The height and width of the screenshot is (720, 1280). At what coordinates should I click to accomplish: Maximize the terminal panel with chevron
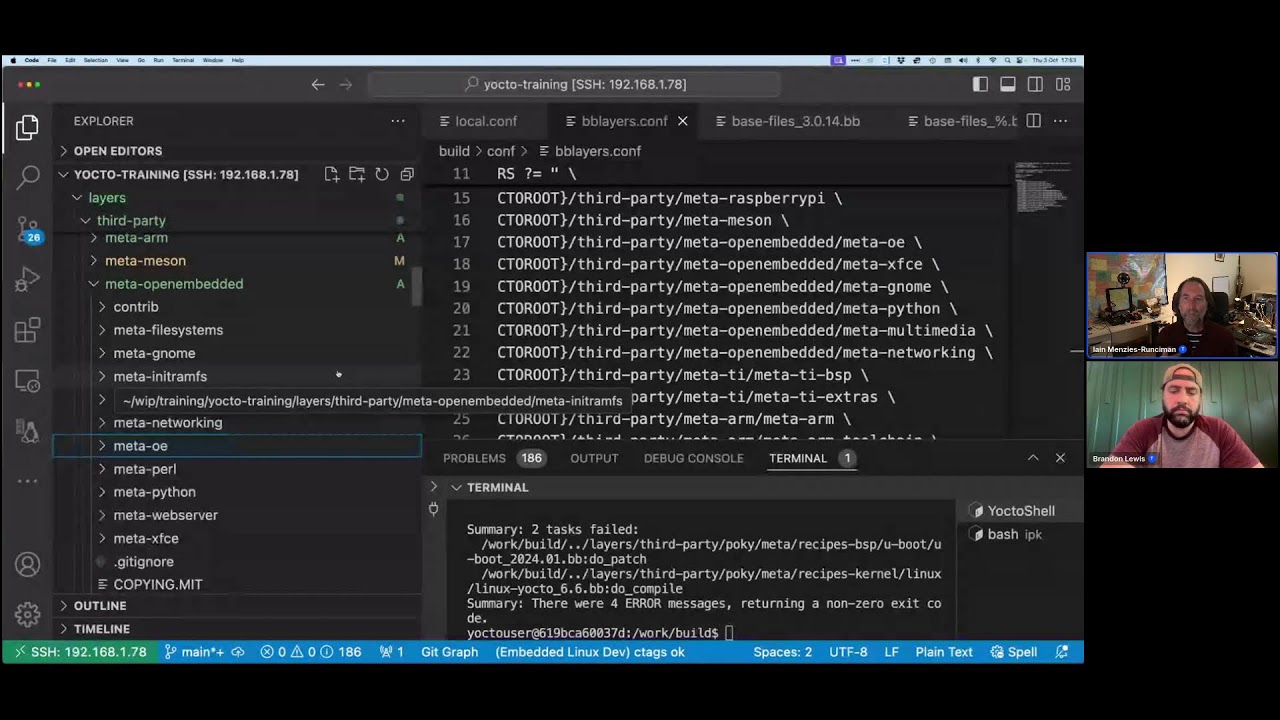pyautogui.click(x=1033, y=458)
